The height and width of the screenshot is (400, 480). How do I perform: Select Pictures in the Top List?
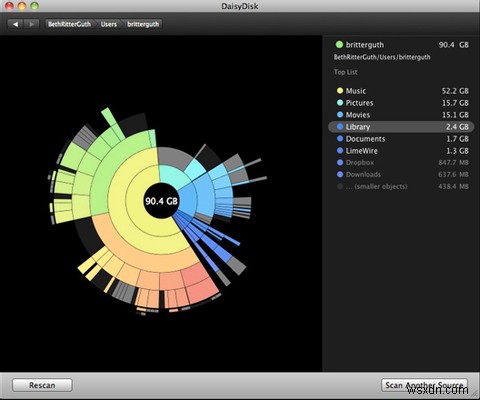point(402,103)
